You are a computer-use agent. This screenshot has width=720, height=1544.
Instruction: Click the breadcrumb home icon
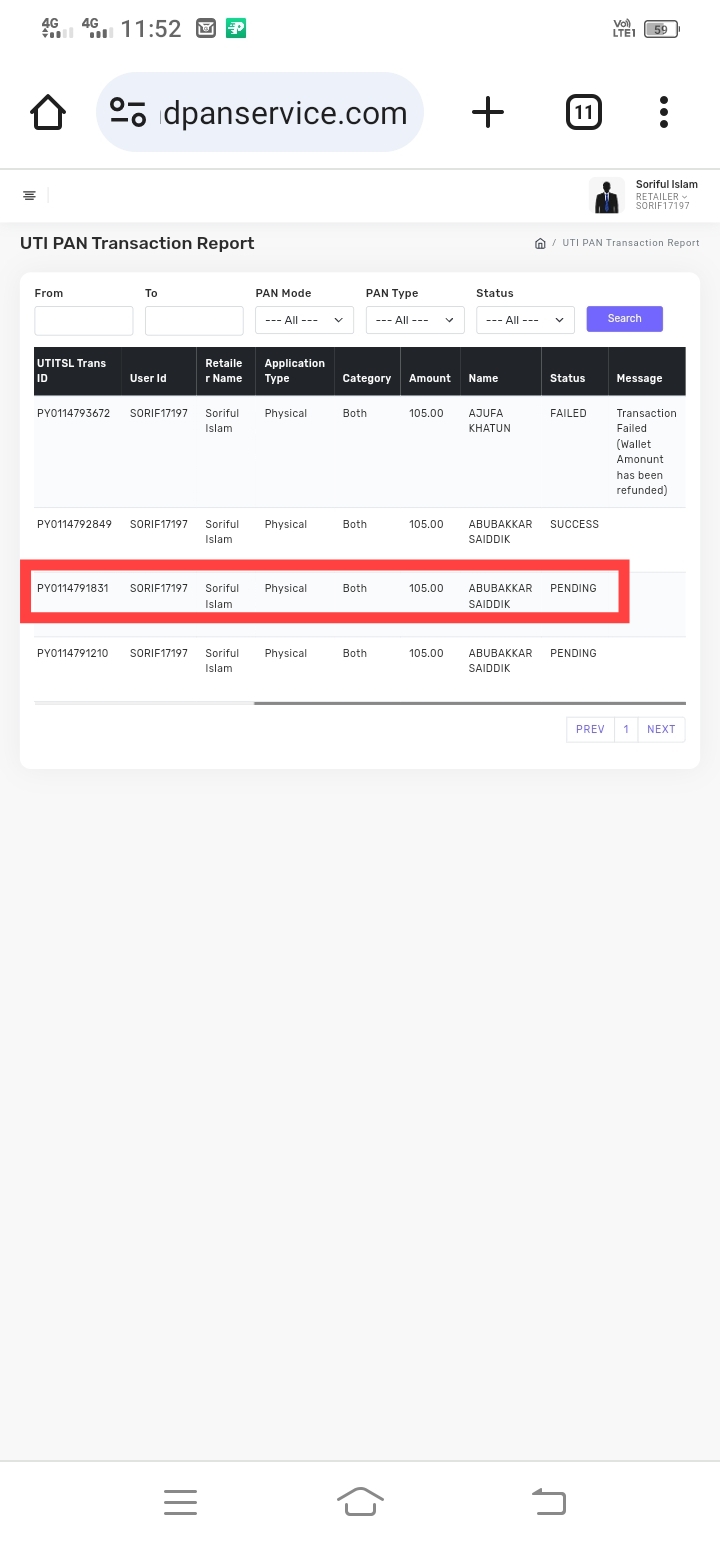point(540,243)
